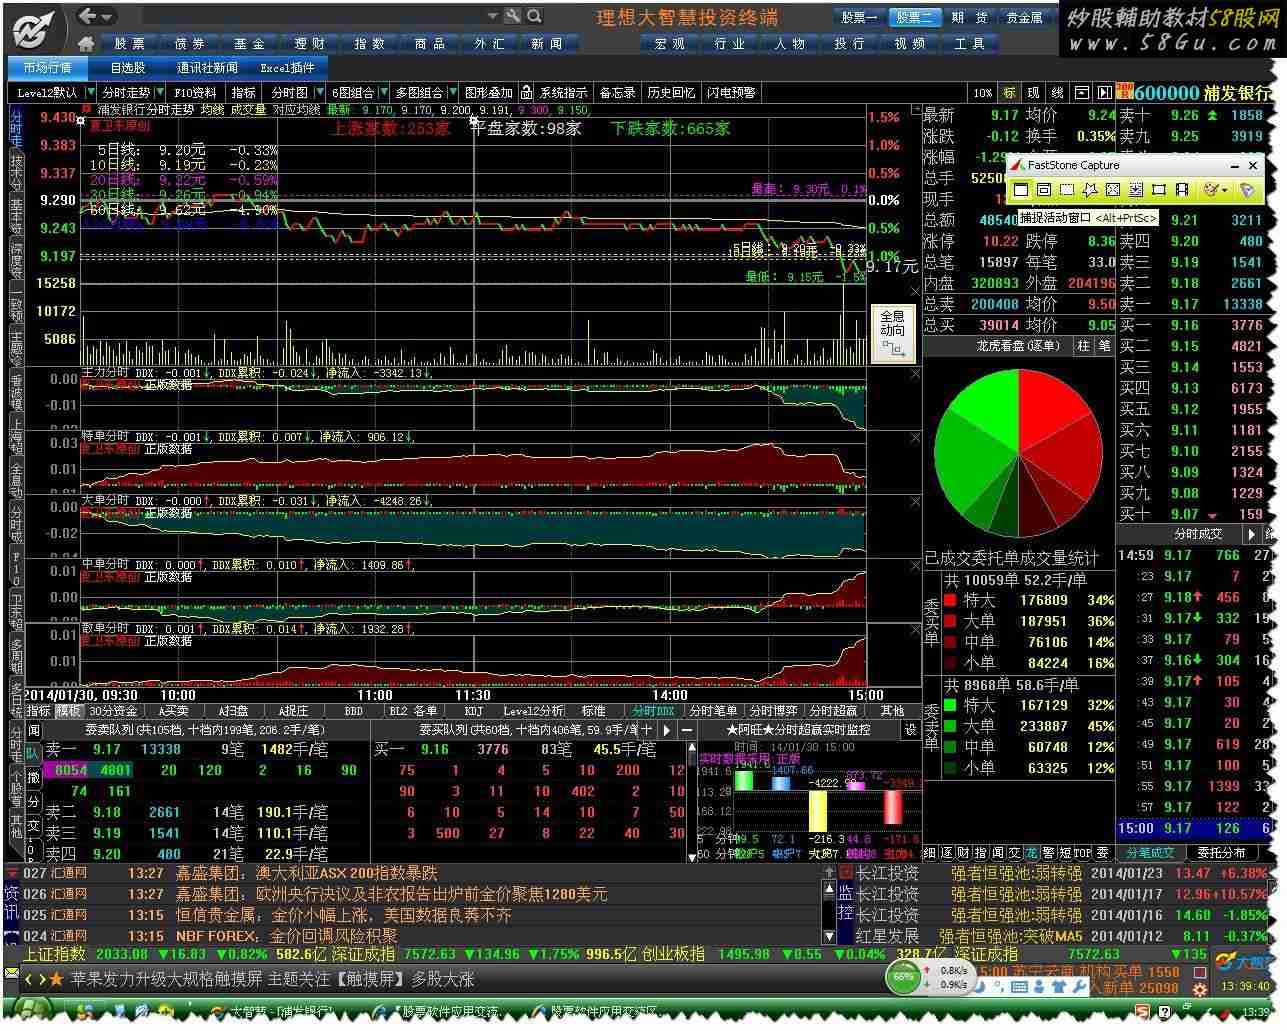Select the 队 side tab

[x=33, y=754]
